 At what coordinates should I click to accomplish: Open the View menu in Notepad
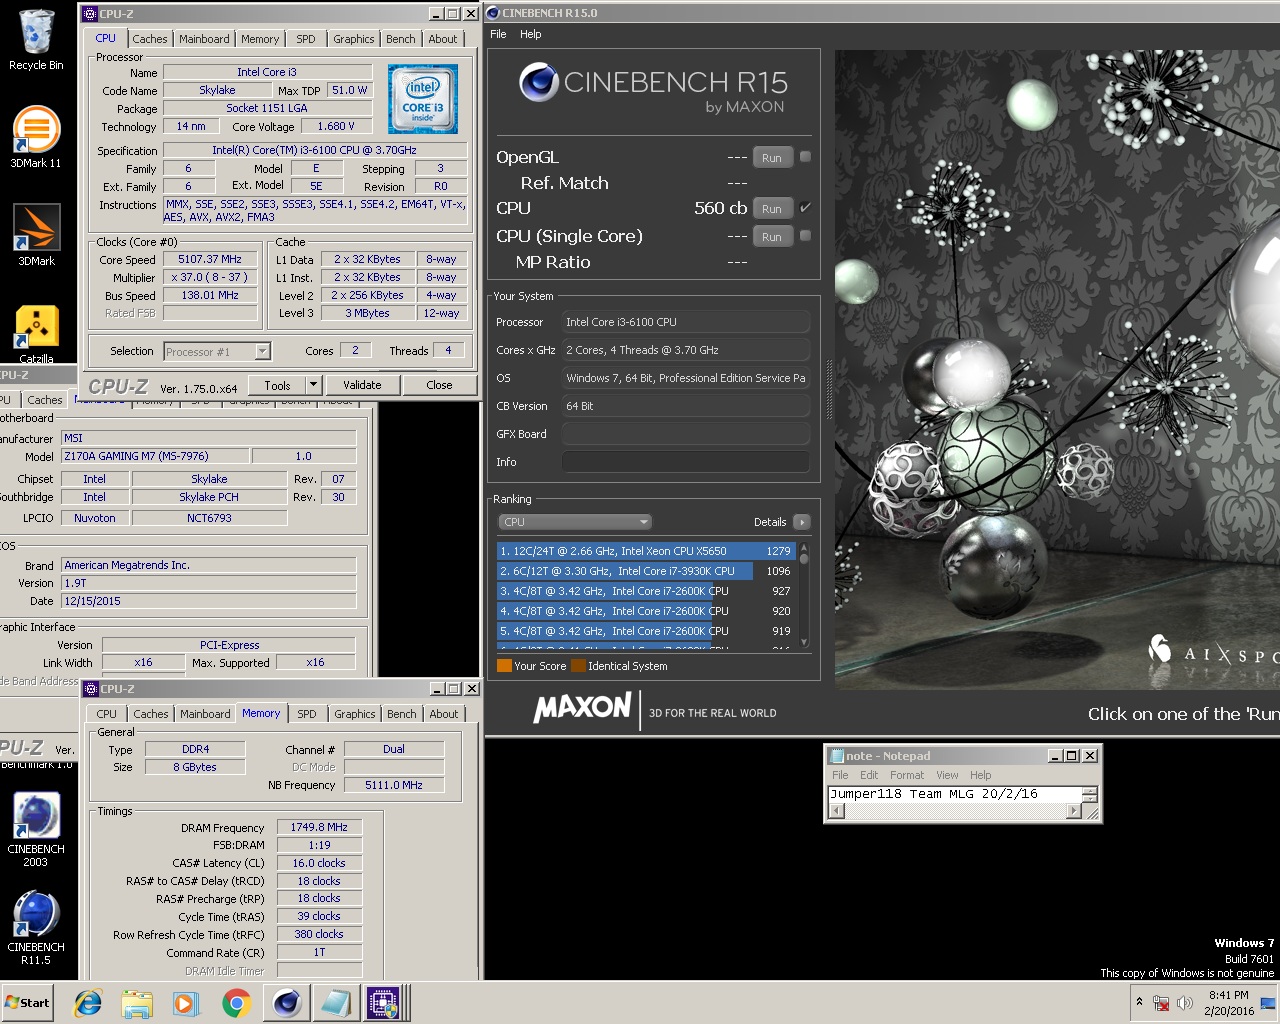(947, 775)
